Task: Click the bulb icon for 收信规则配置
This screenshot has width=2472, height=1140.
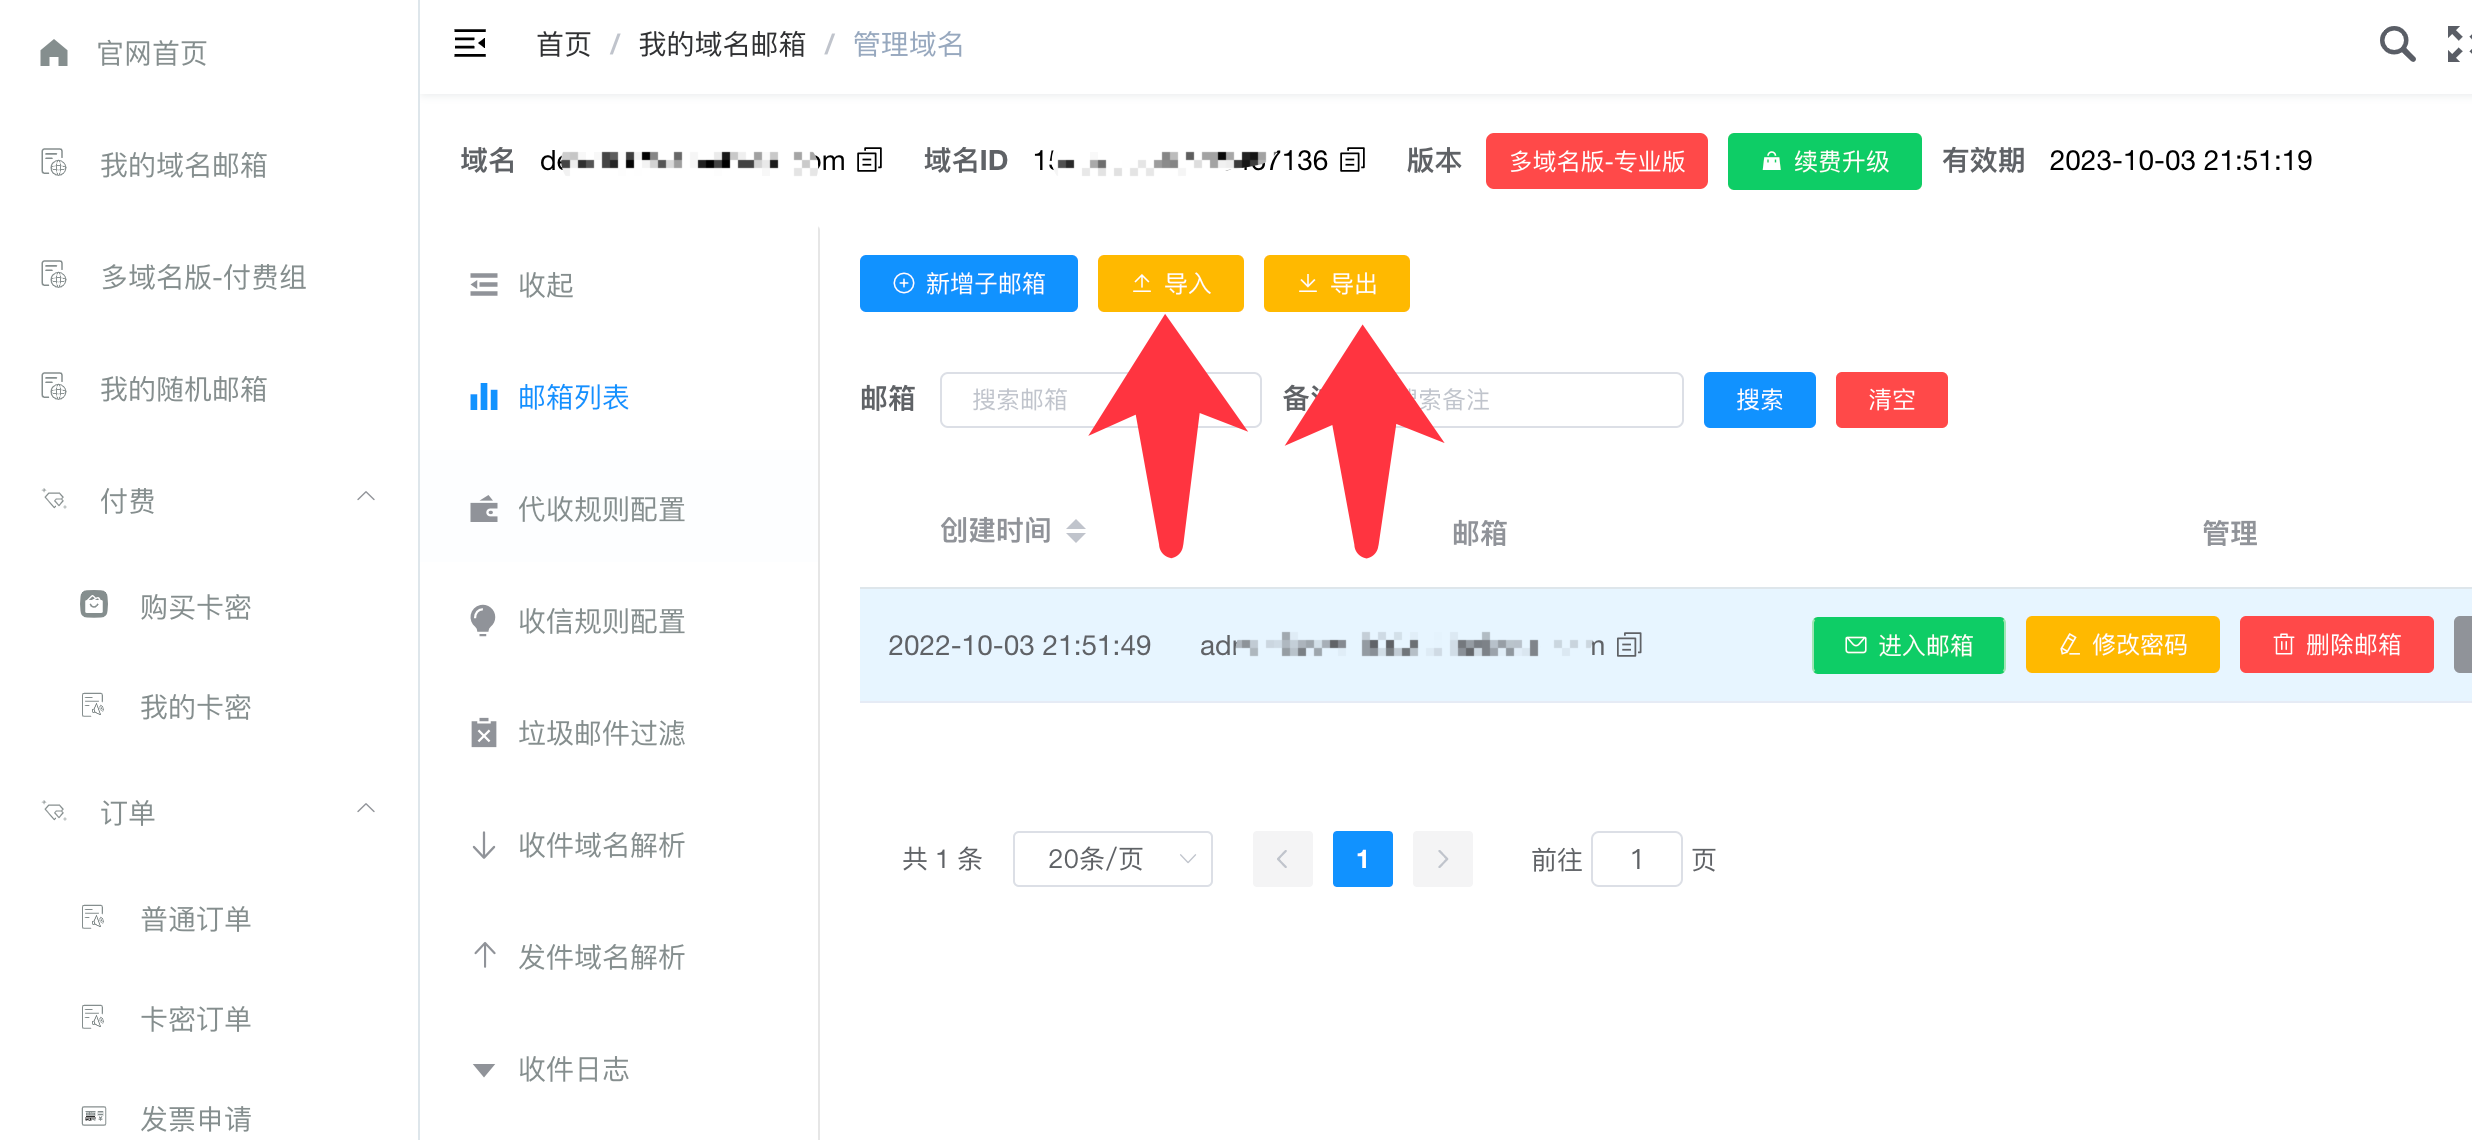Action: (483, 621)
